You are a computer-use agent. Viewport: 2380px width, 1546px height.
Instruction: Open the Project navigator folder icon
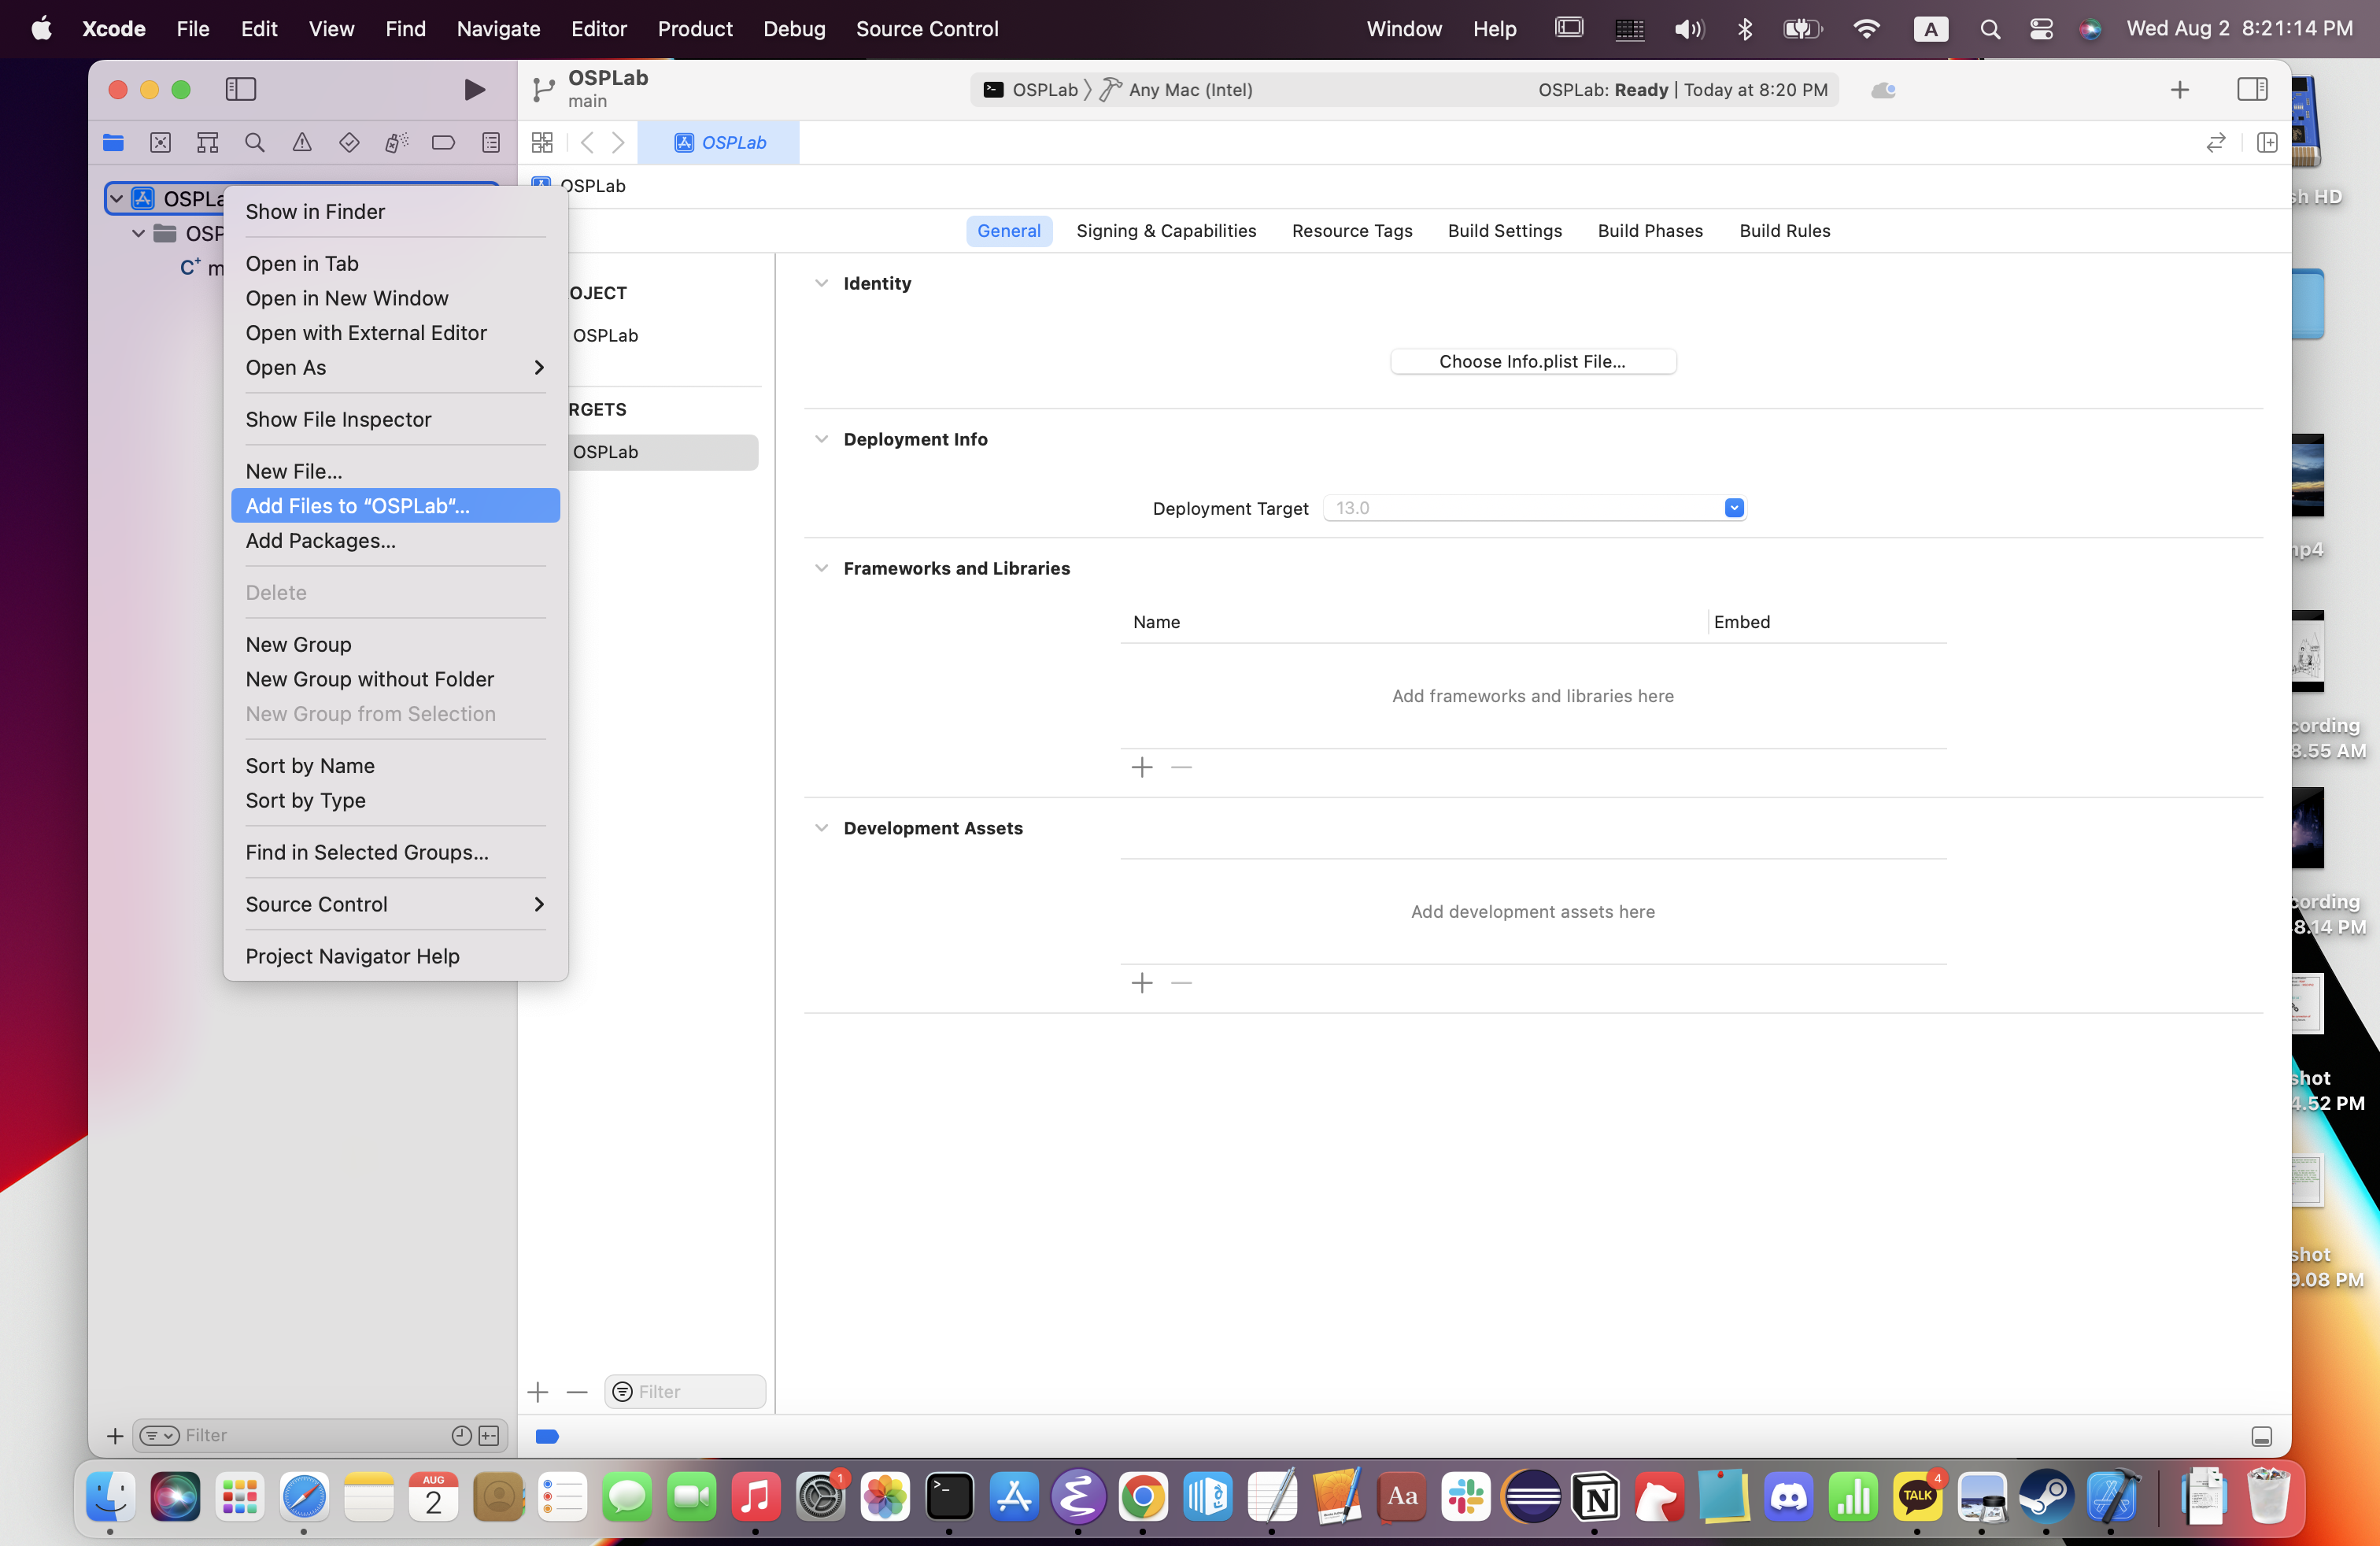click(x=113, y=143)
